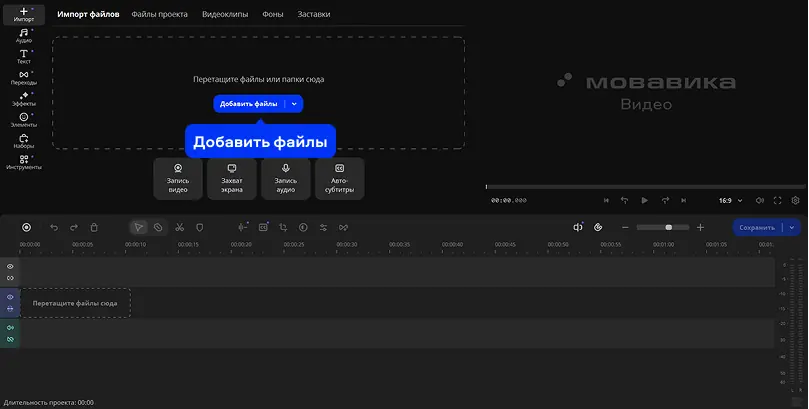Click the swirl icon left of zoom minus
This screenshot has width=809, height=409.
pyautogui.click(x=598, y=227)
